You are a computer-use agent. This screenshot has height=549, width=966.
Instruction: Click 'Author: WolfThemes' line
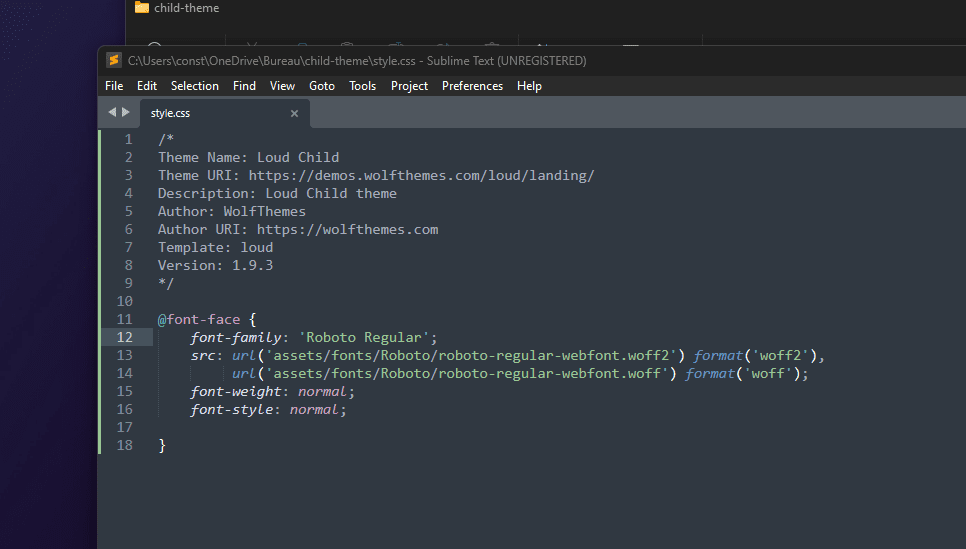(x=232, y=211)
